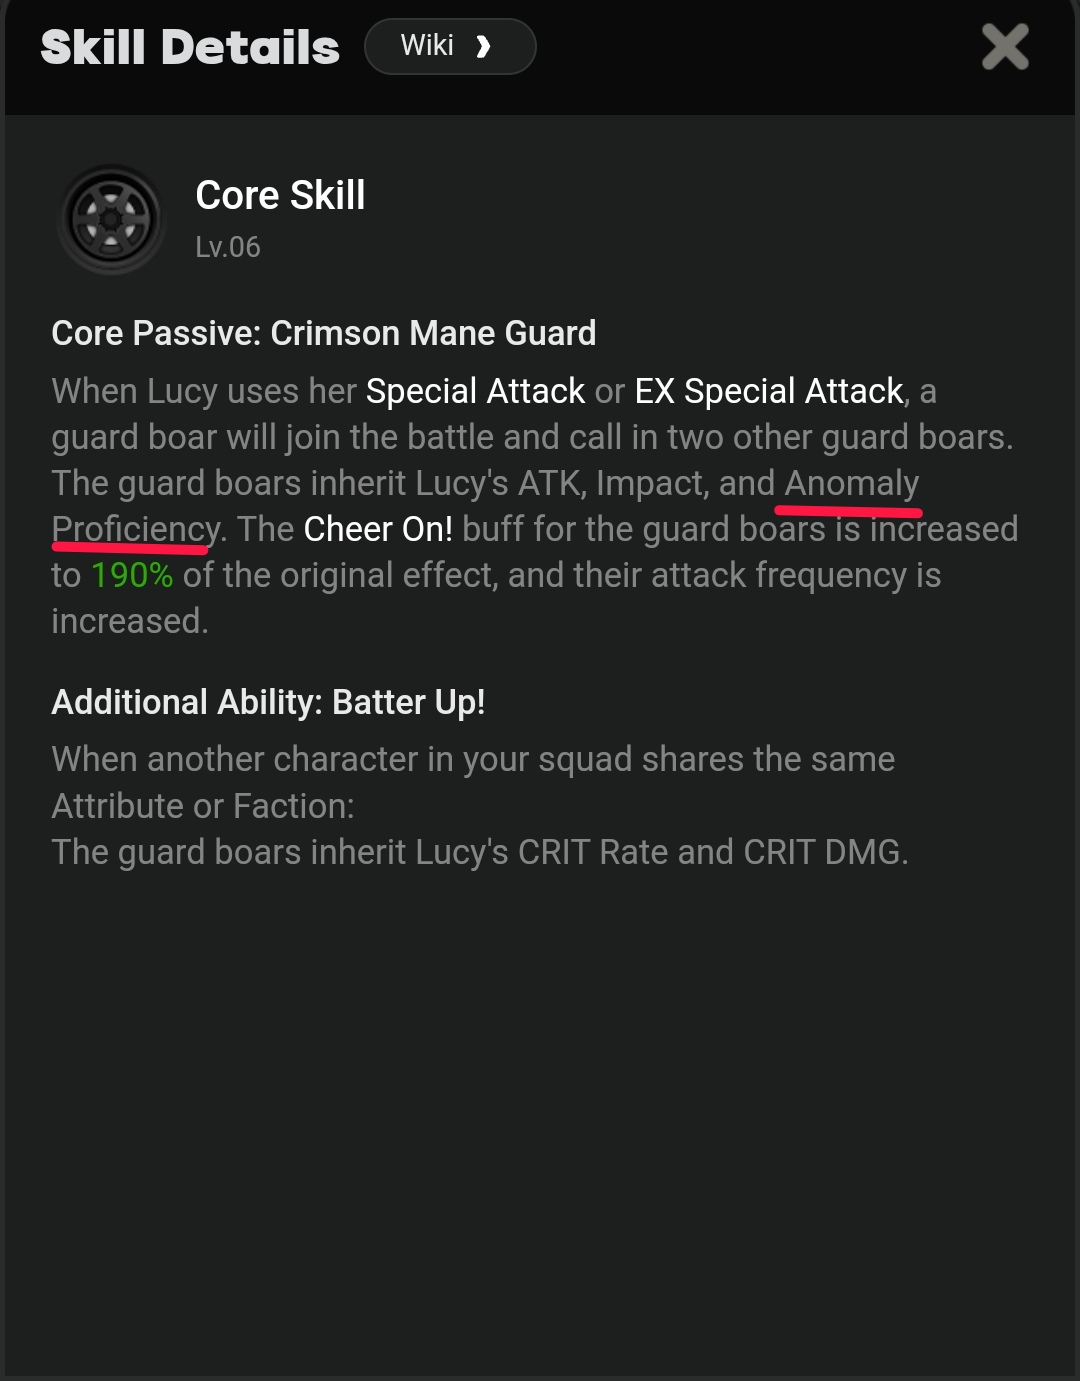The height and width of the screenshot is (1381, 1080).
Task: Click the chevron arrow inside the Wiki button
Action: pos(484,46)
